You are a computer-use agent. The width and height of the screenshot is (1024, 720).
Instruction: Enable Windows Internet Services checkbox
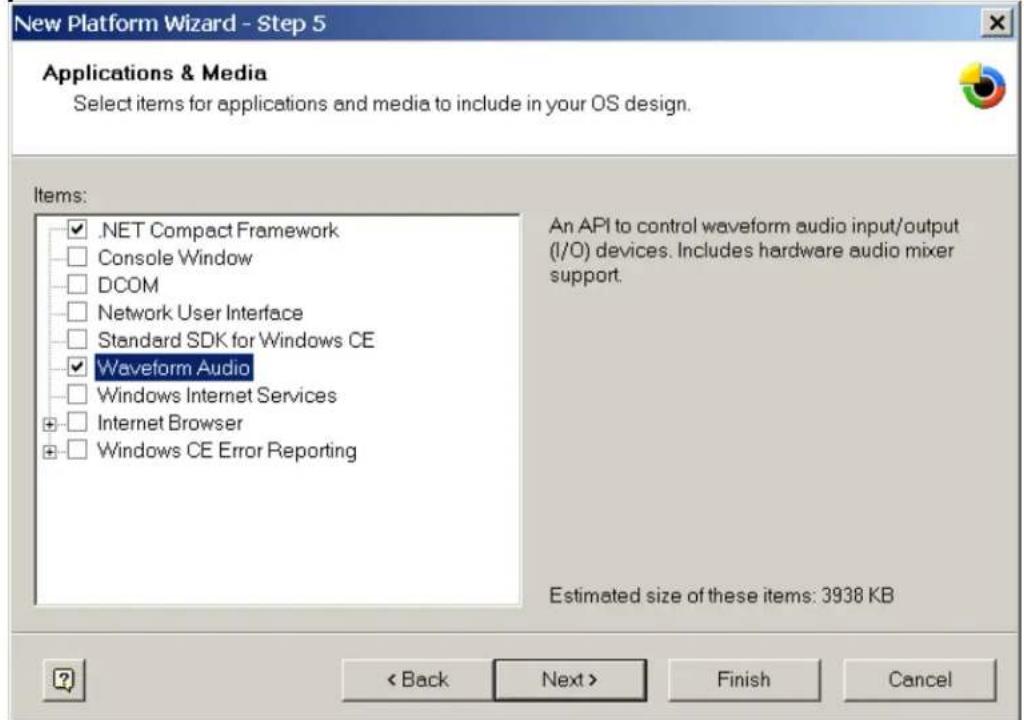point(77,394)
